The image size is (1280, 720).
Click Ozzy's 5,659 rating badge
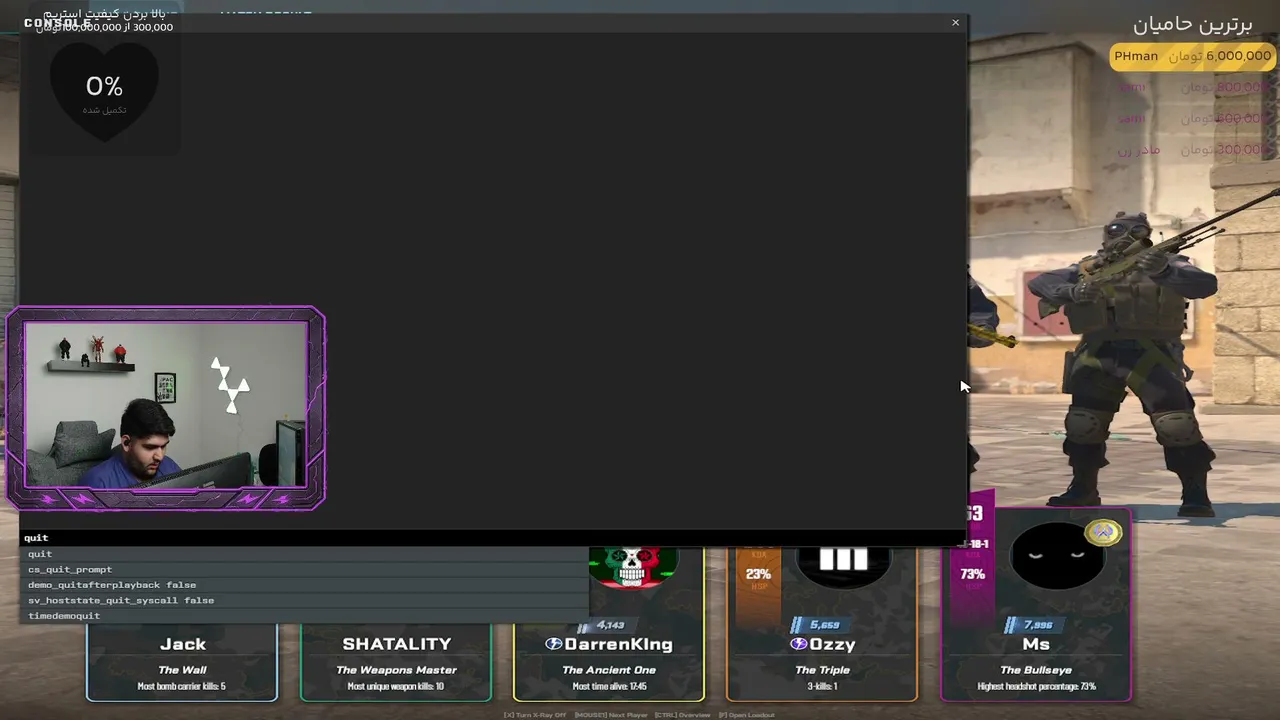click(x=823, y=625)
